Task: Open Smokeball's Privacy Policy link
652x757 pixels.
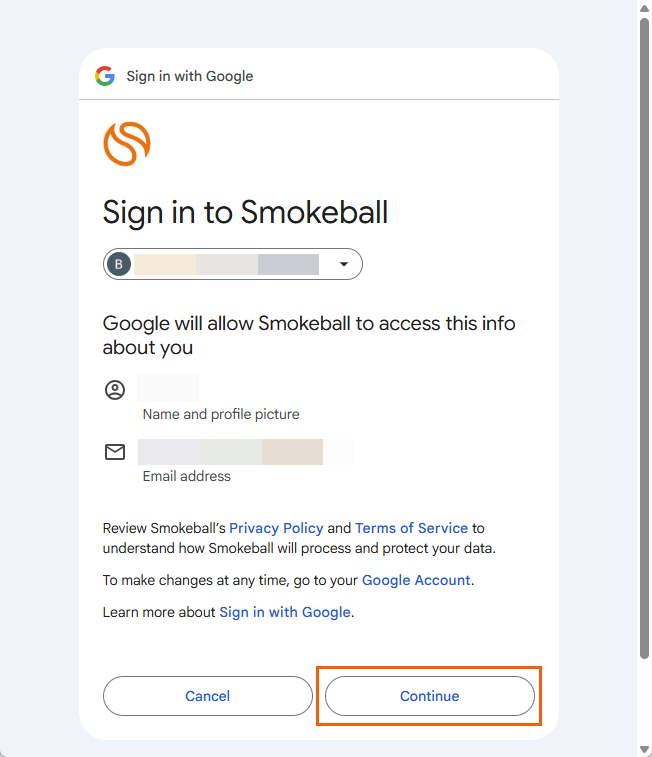Action: click(276, 528)
